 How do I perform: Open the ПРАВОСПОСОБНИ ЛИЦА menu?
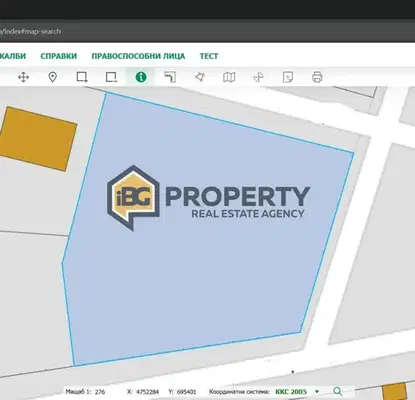coord(138,56)
